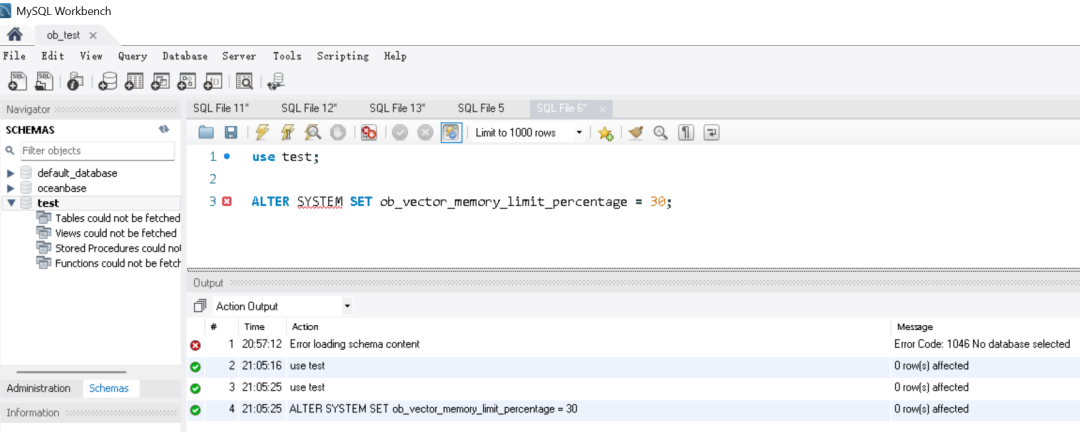Create a new function icon
The image size is (1080, 432).
point(213,81)
